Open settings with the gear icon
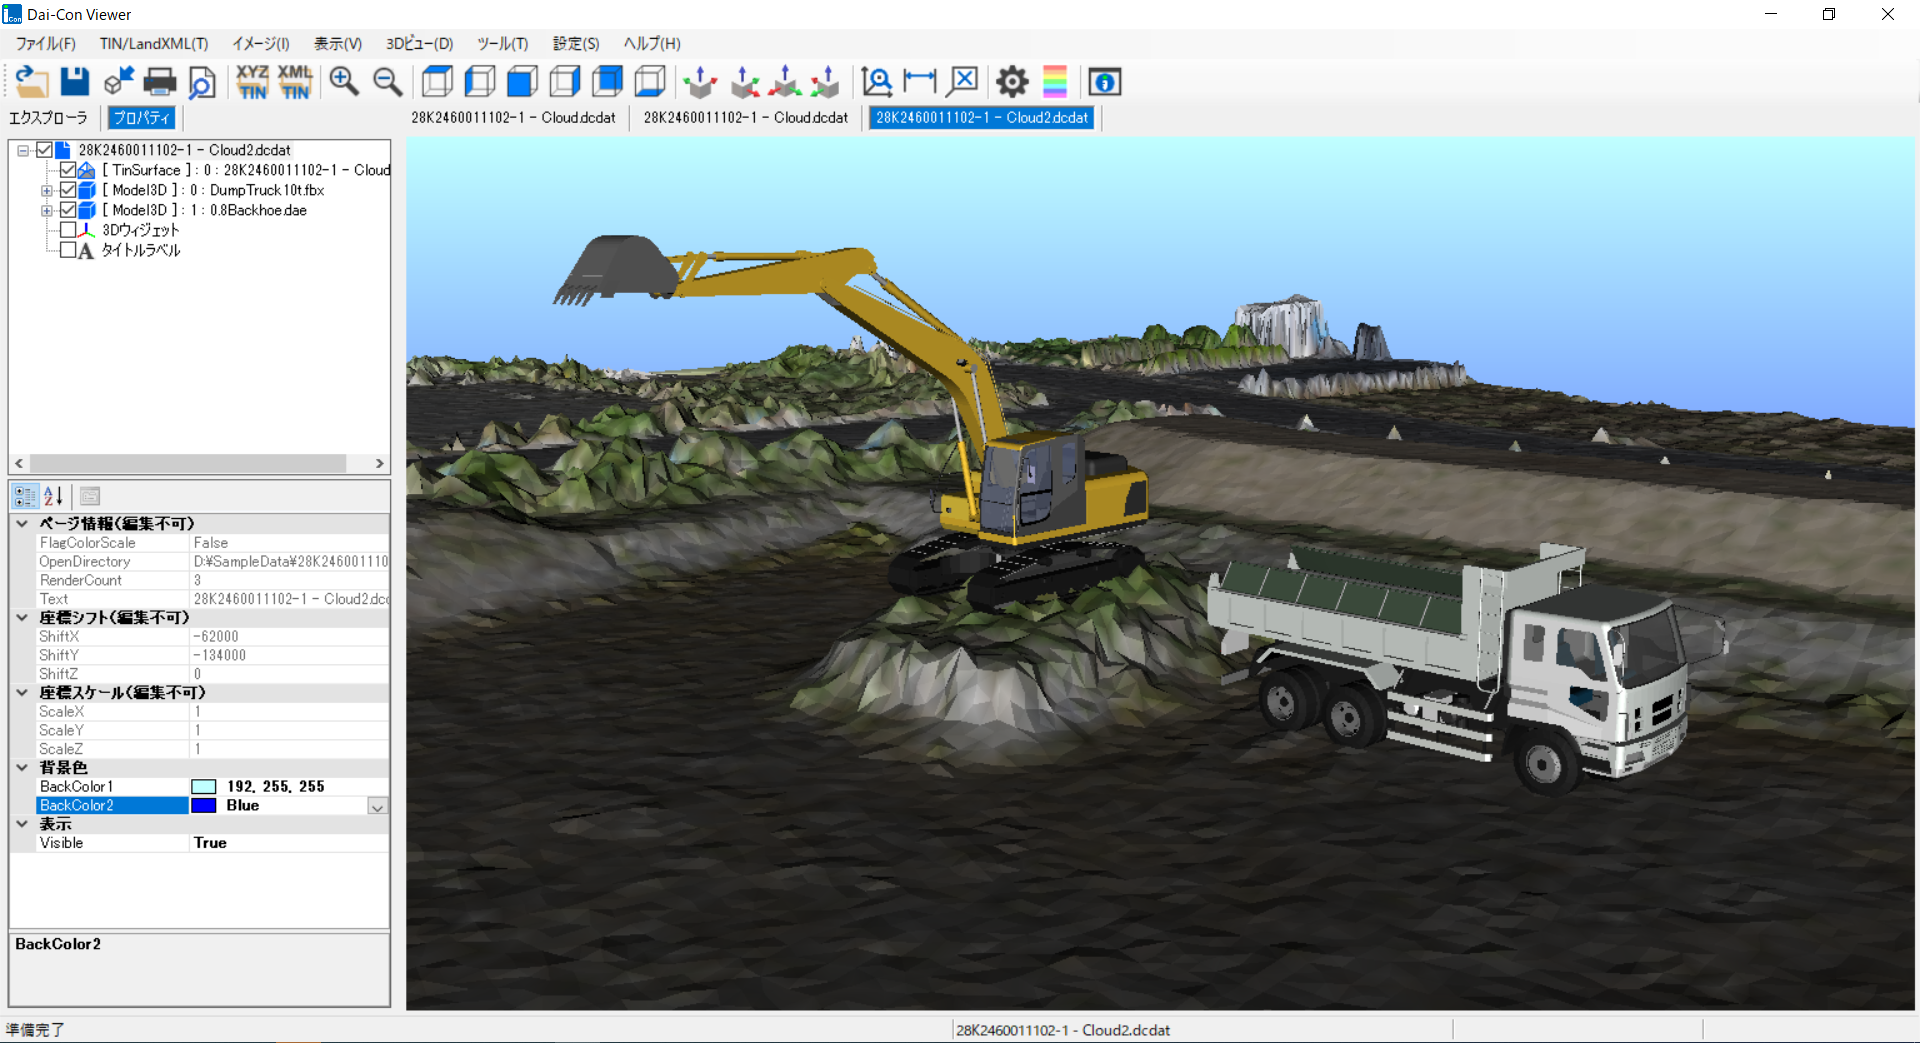 click(x=1012, y=82)
